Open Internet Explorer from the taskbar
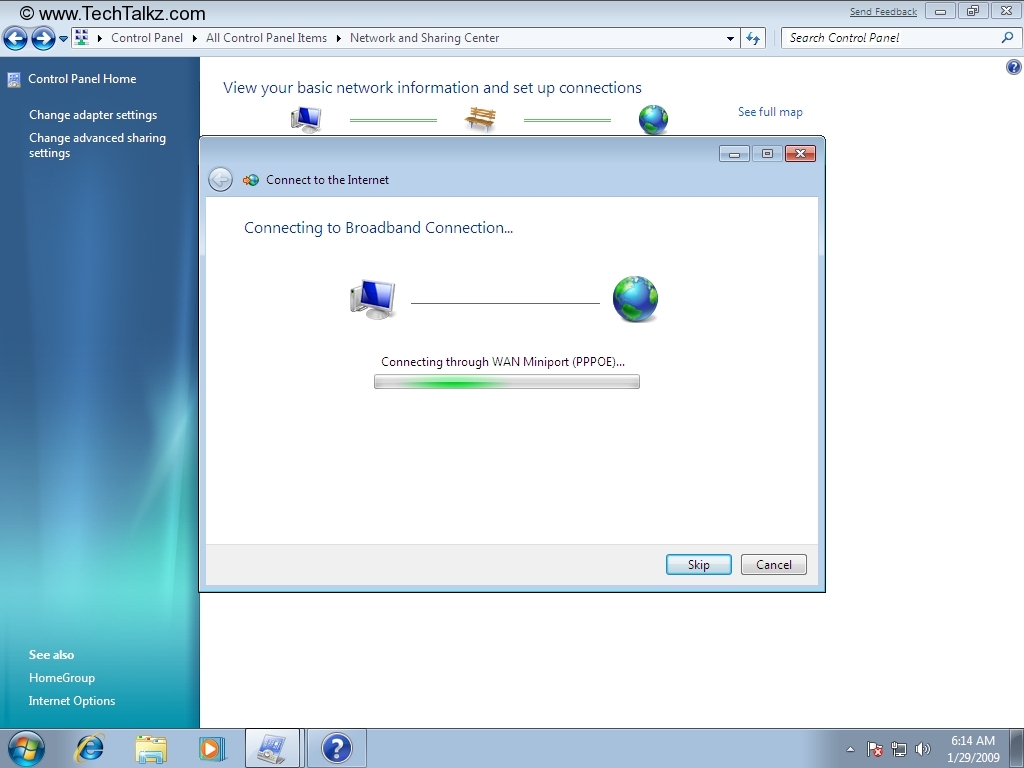This screenshot has width=1024, height=768. 90,748
